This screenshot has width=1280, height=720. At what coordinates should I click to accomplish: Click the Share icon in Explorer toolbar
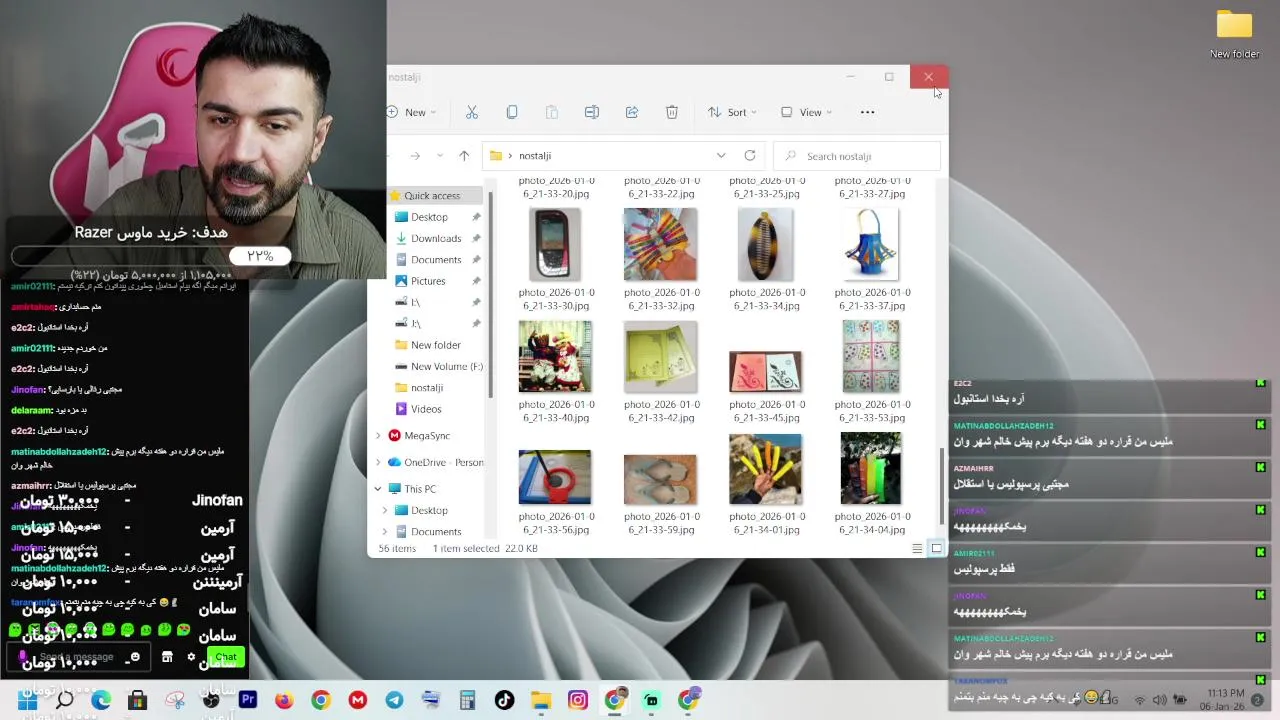tap(632, 112)
